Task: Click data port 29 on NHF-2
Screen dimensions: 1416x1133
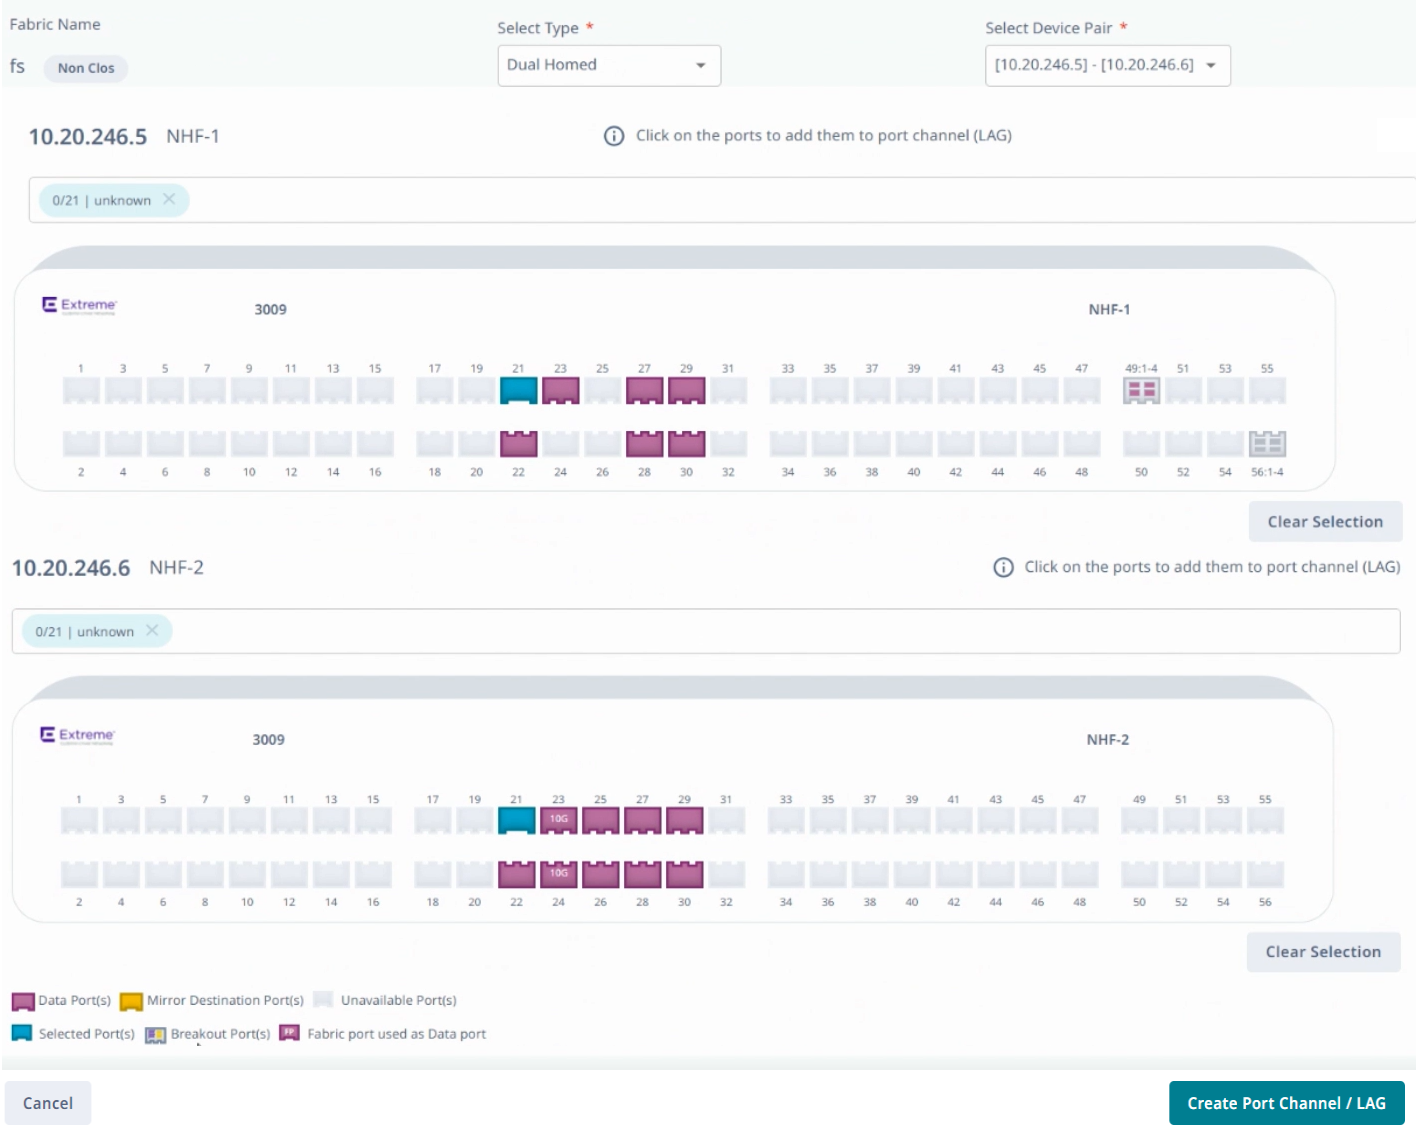Action: [684, 820]
